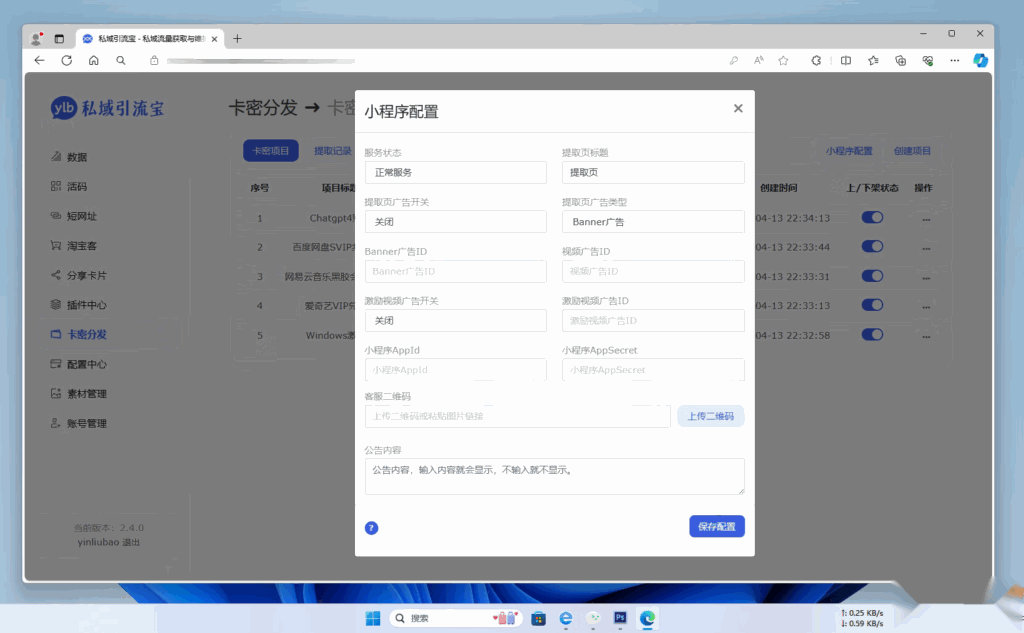Click the Photoshop icon on the taskbar
Image resolution: width=1024 pixels, height=633 pixels.
(620, 618)
